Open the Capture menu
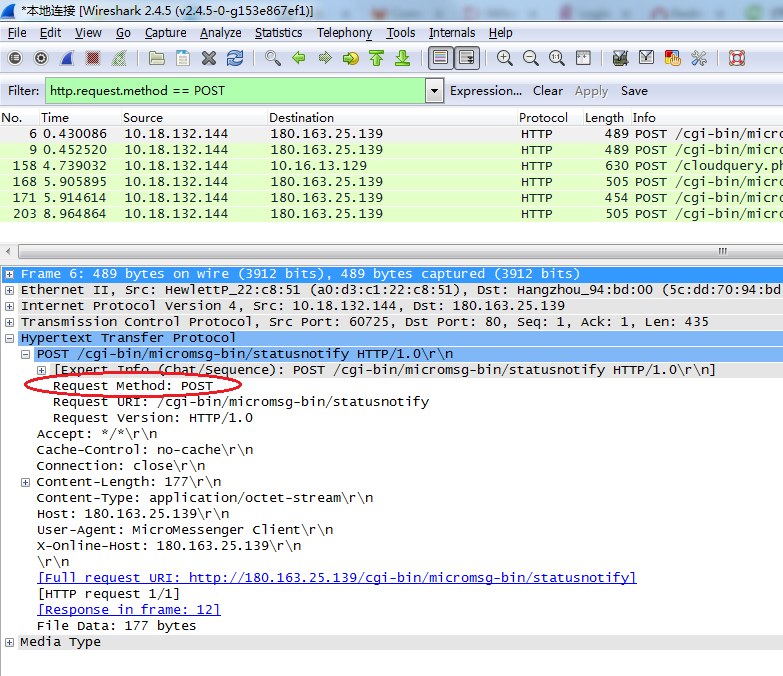783x676 pixels. 166,33
